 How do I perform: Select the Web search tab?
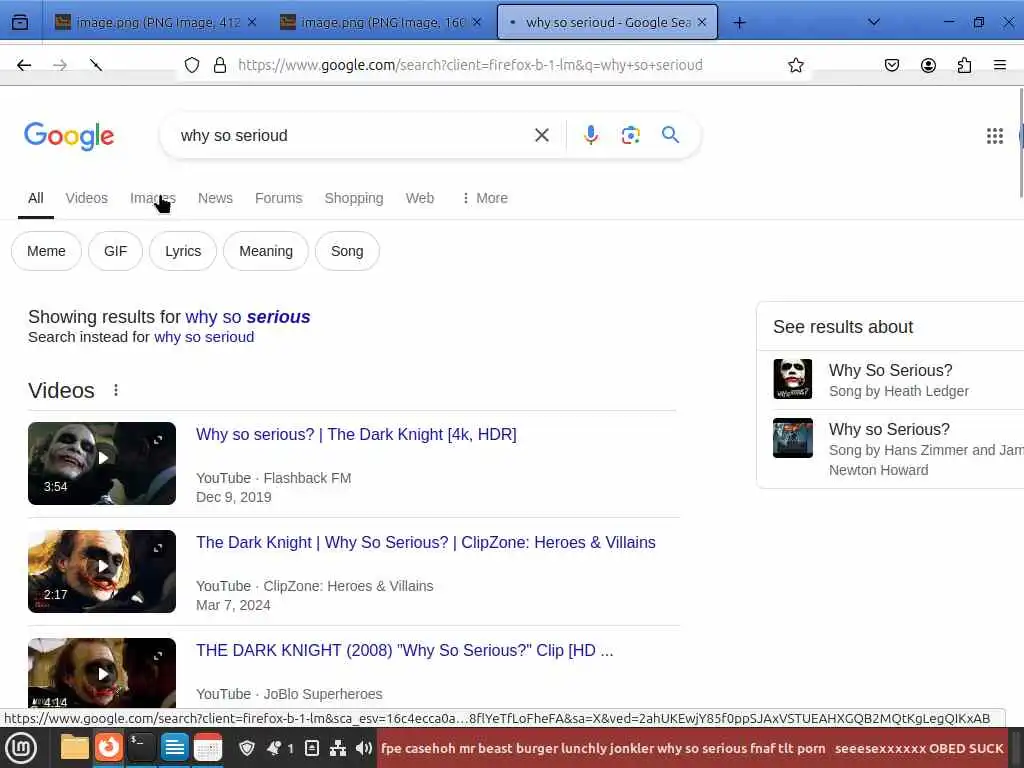coord(419,198)
